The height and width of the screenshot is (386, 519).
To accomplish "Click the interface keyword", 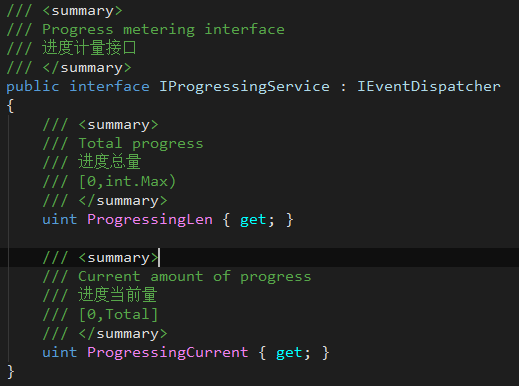I will click(109, 87).
